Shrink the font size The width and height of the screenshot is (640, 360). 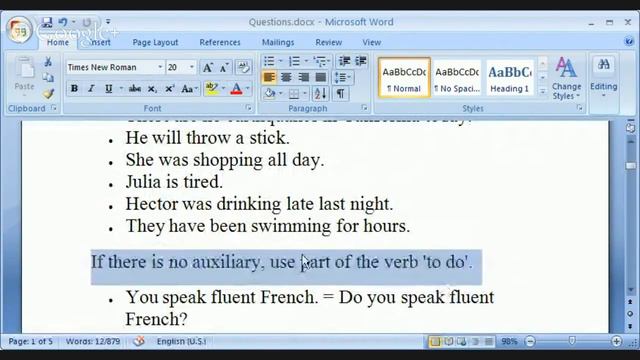point(224,67)
